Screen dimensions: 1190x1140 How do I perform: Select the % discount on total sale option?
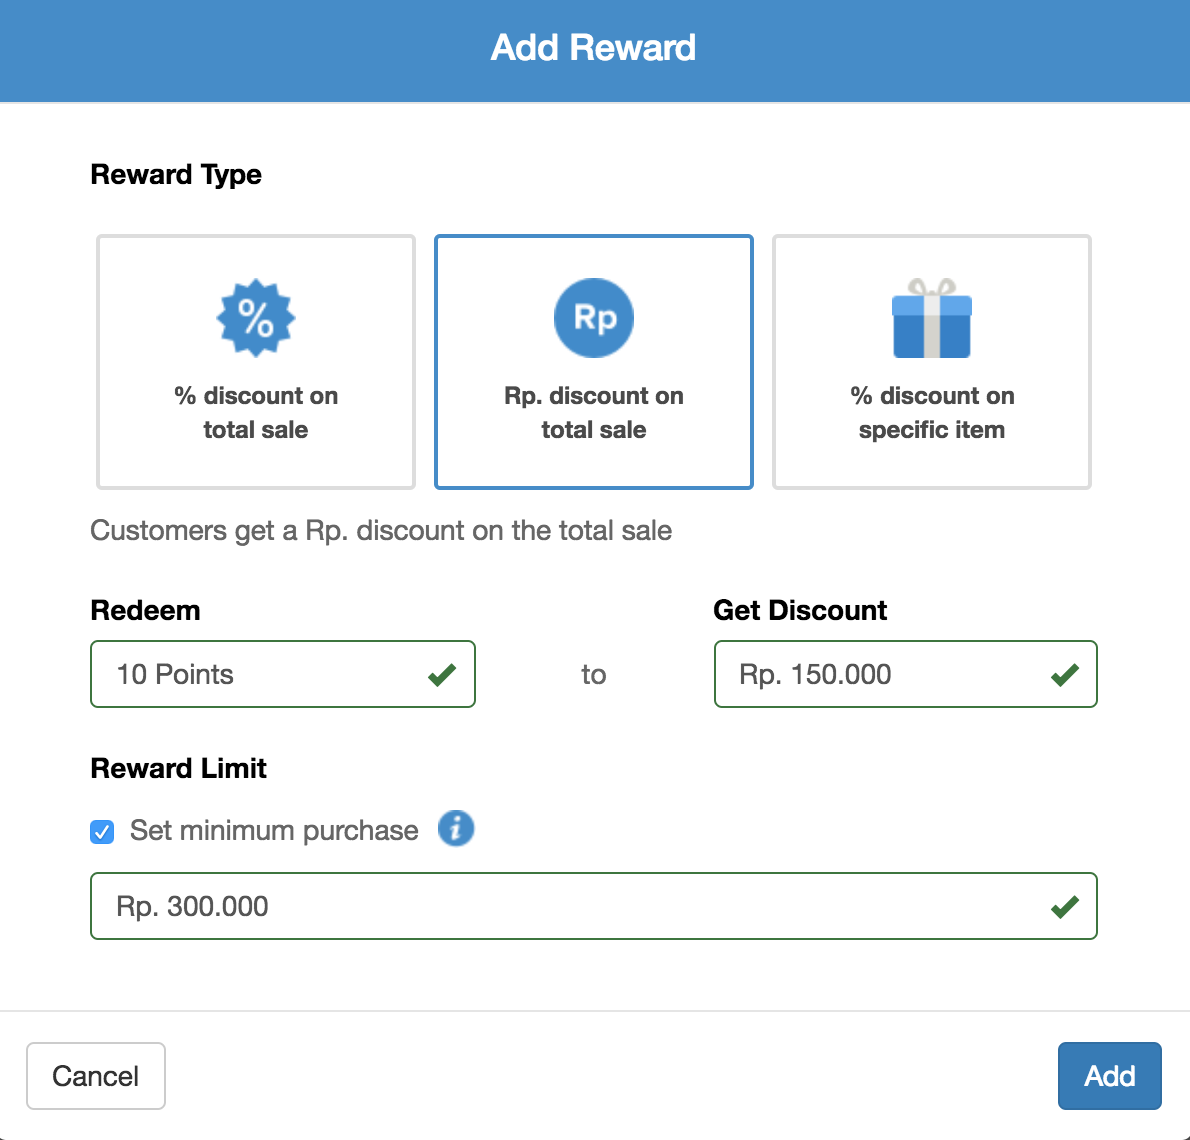pos(255,362)
